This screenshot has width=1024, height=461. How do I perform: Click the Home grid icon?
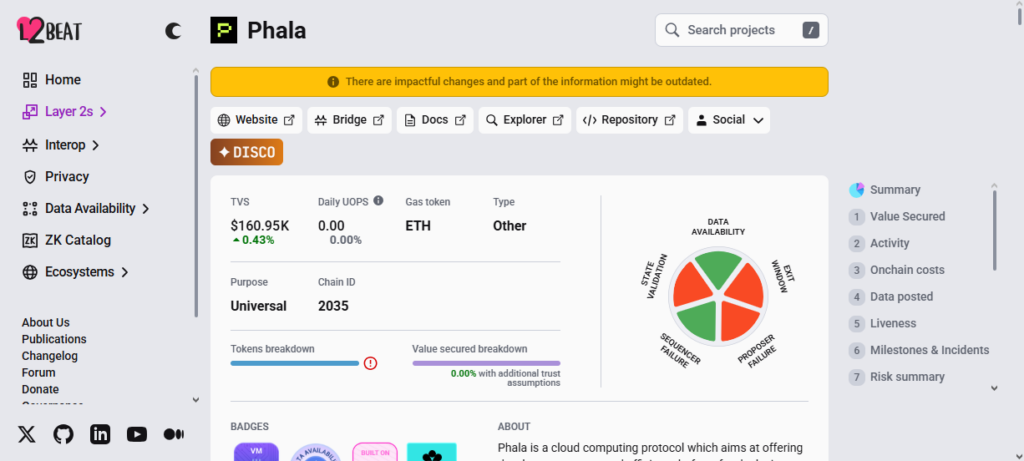30,80
